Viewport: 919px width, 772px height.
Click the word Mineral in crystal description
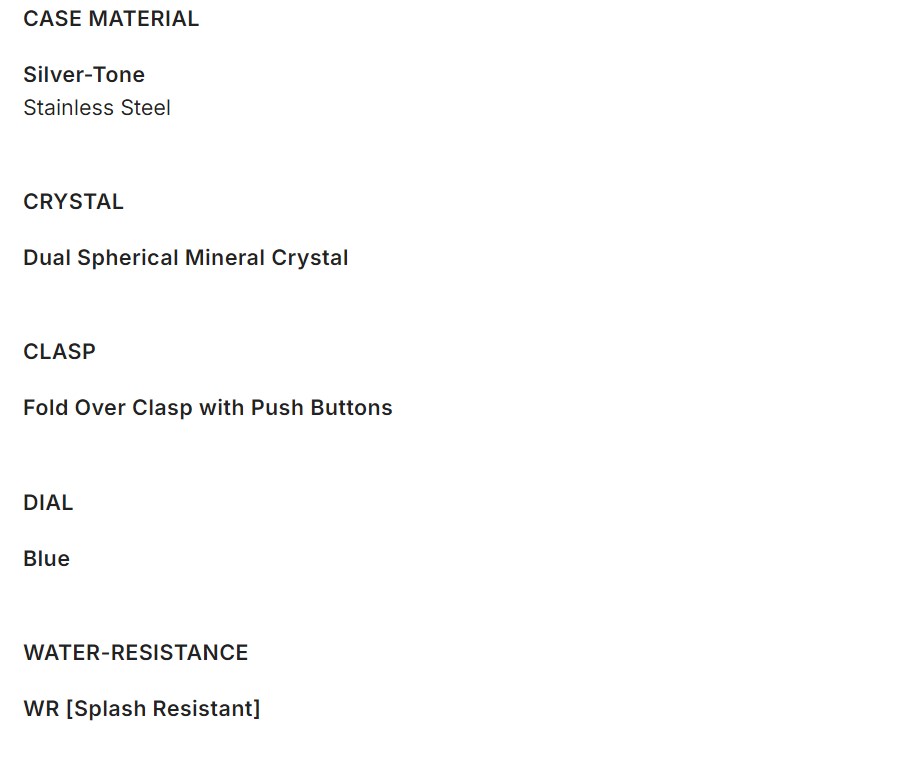coord(225,258)
